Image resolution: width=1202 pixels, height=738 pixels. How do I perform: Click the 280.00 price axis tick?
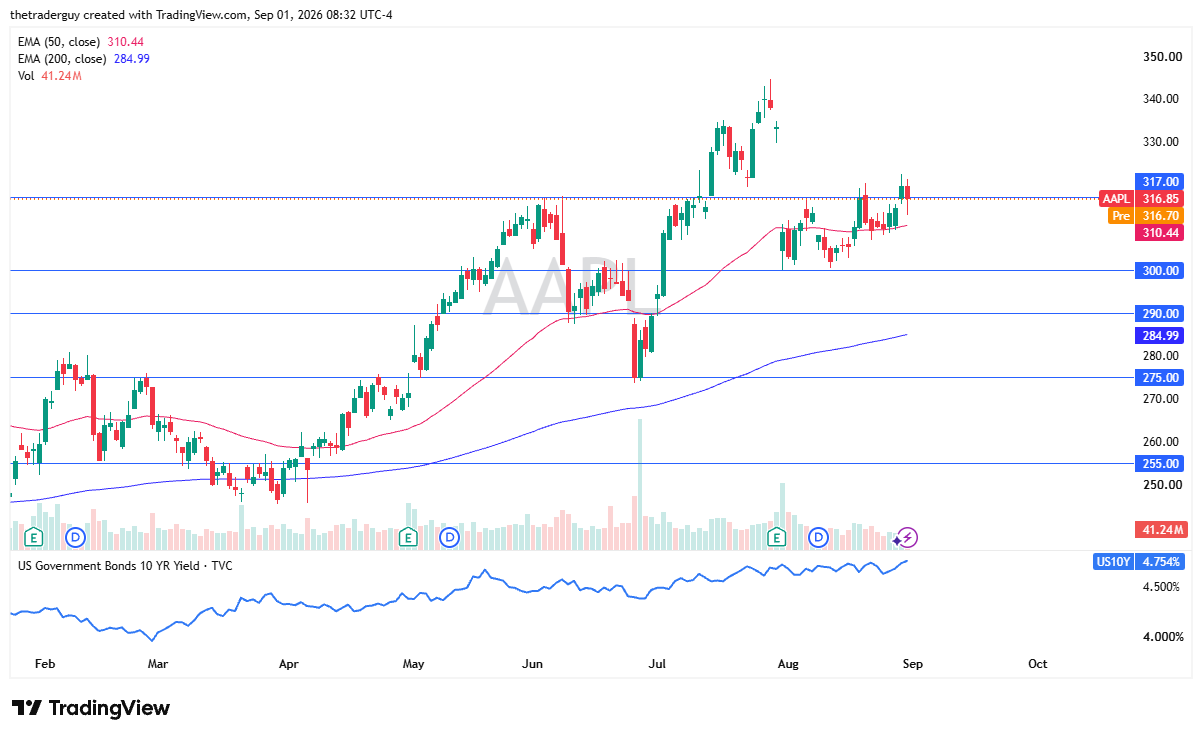[1163, 356]
